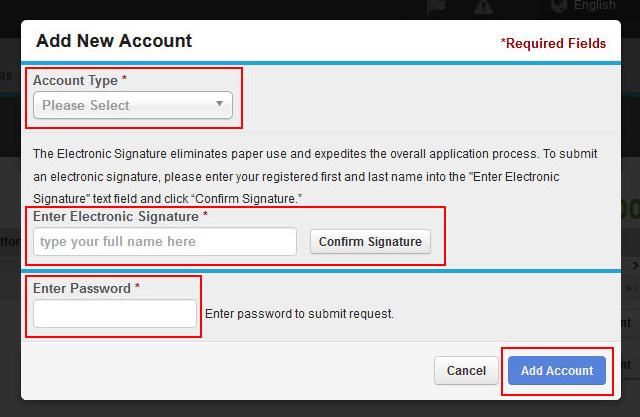This screenshot has width=640, height=417.
Task: Click the Enter Electronic Signature label
Action: pyautogui.click(x=116, y=216)
